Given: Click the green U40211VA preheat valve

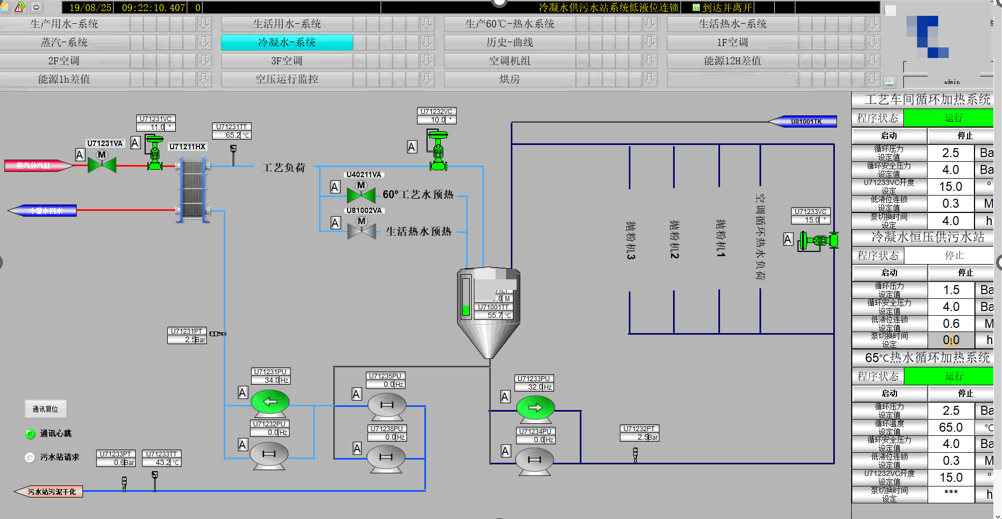Looking at the screenshot, I should point(361,191).
